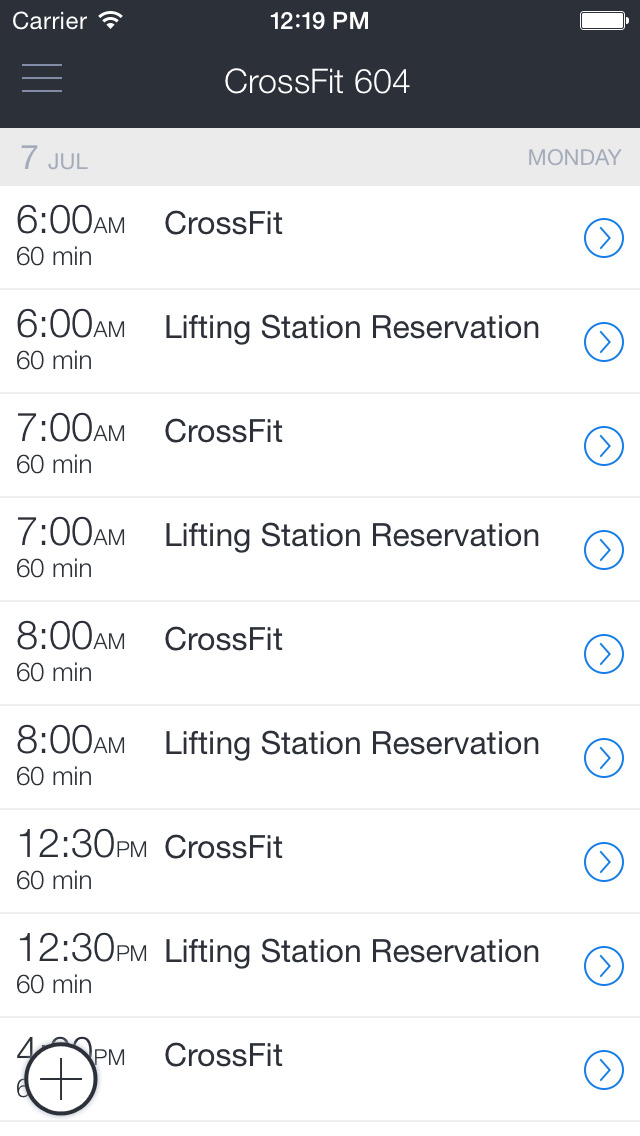640x1136 pixels.
Task: Tap the battery indicator in status bar
Action: 603,20
